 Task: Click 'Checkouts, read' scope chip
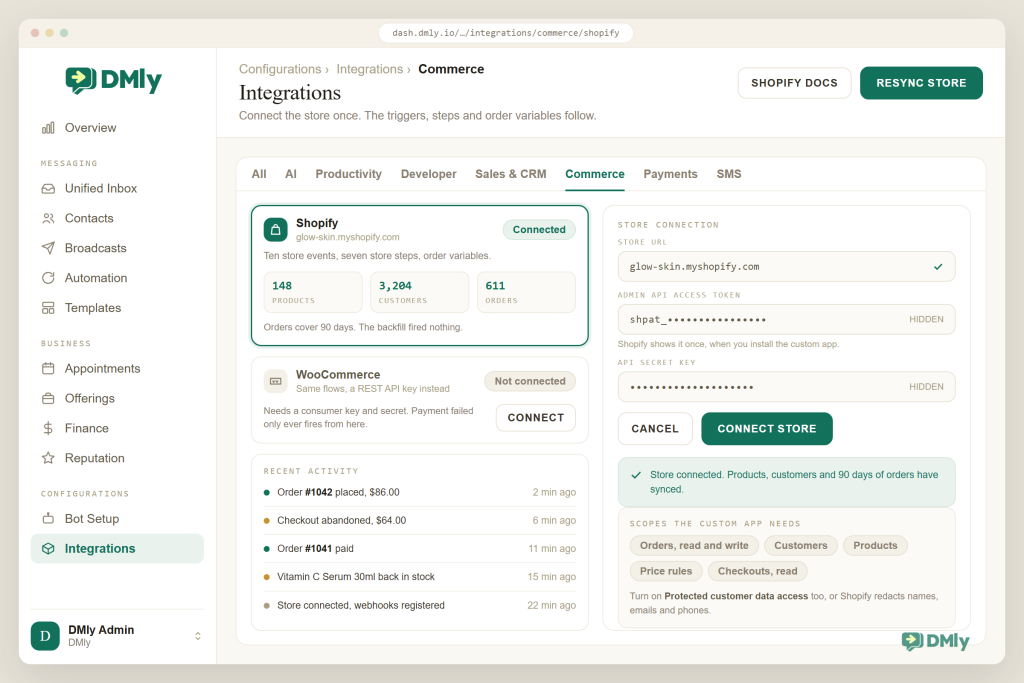pos(758,571)
